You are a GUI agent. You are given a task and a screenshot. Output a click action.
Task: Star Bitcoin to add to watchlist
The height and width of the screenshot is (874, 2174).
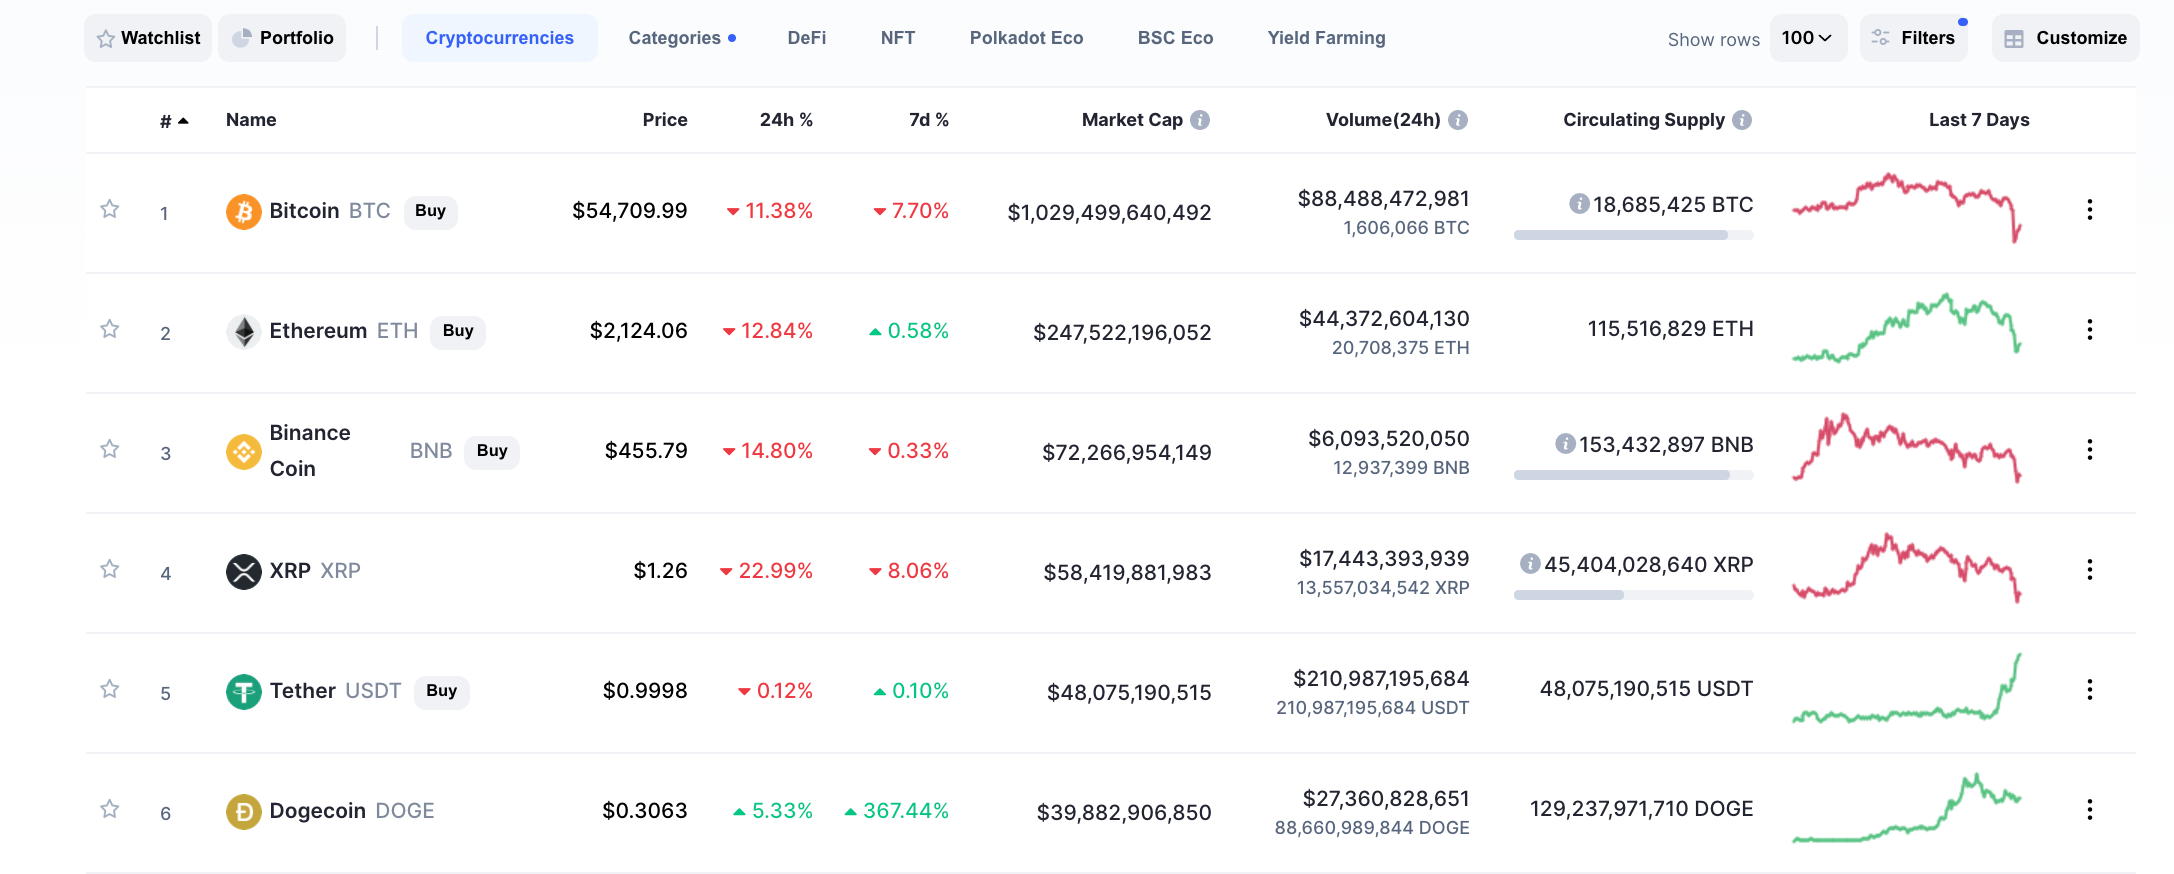(110, 209)
